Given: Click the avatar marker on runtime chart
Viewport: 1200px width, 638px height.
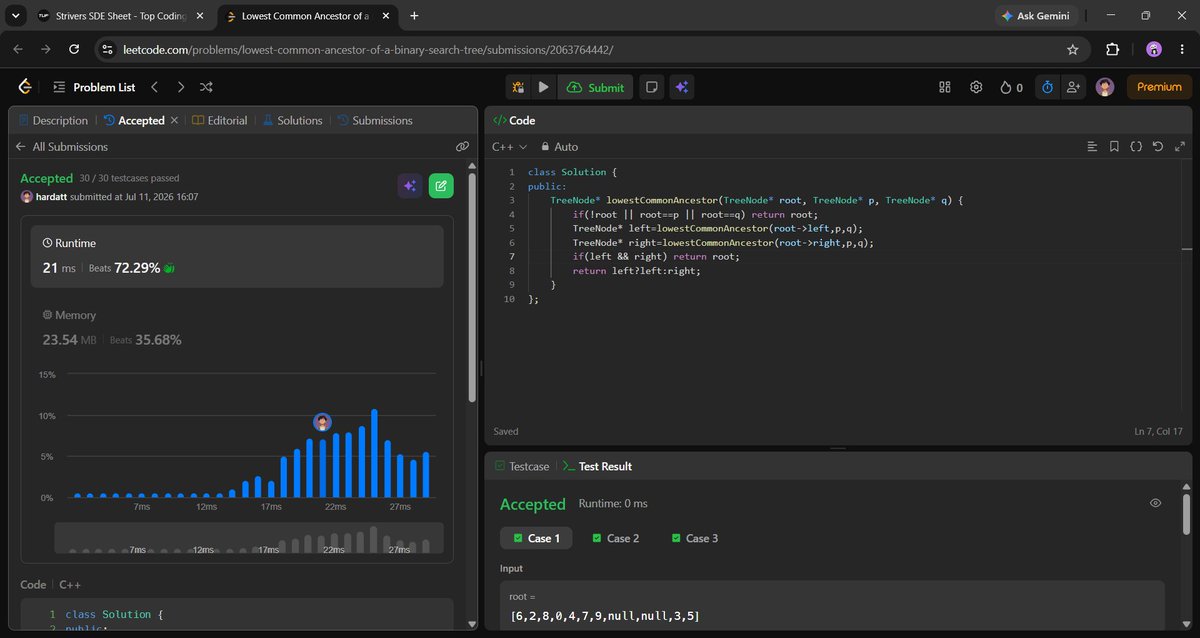Looking at the screenshot, I should click(322, 422).
